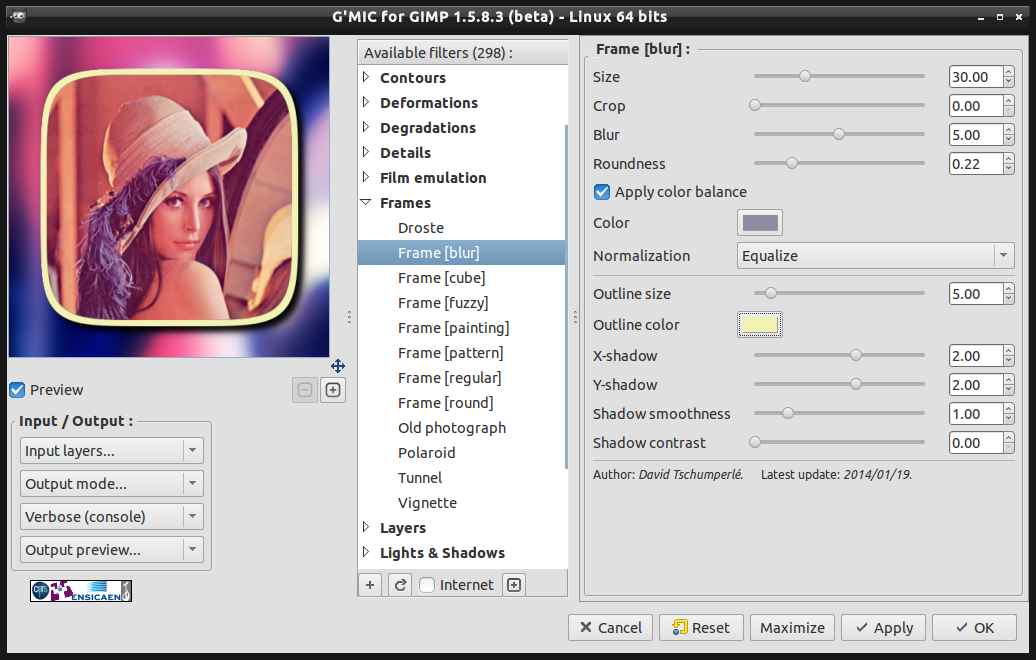Click the Blur slider handle
Screen dimensions: 1036x660
coord(839,134)
